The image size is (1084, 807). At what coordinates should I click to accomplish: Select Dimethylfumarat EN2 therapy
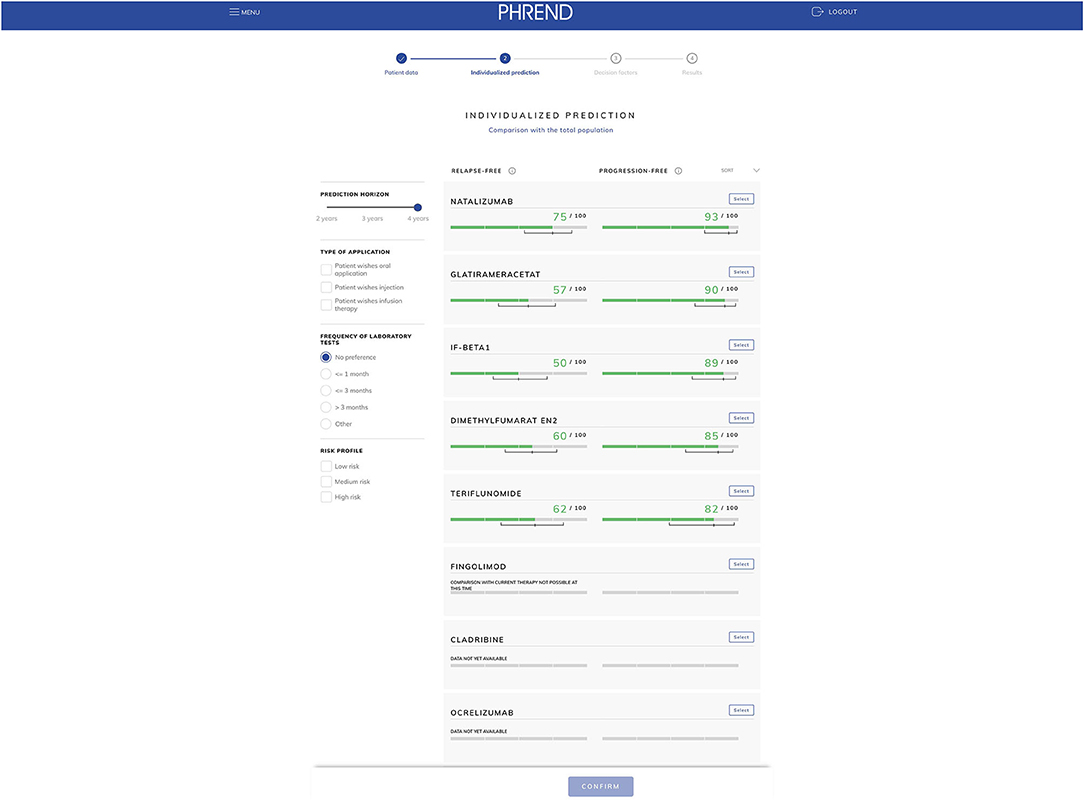tap(741, 418)
